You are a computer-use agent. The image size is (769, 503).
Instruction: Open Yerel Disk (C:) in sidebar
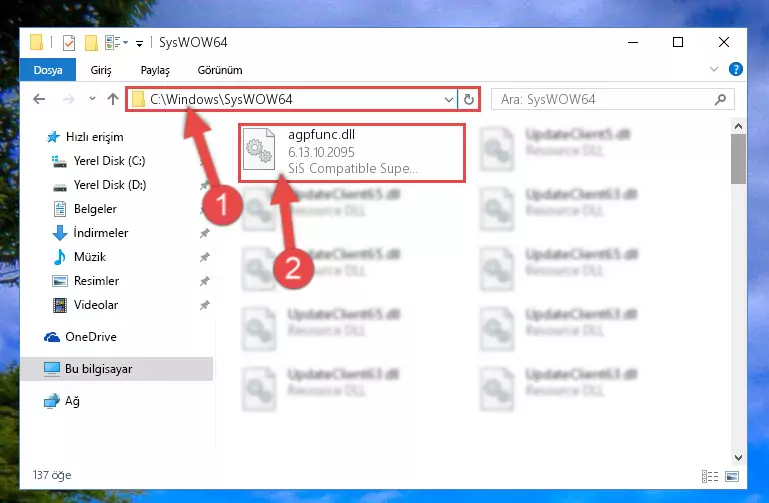(99, 161)
